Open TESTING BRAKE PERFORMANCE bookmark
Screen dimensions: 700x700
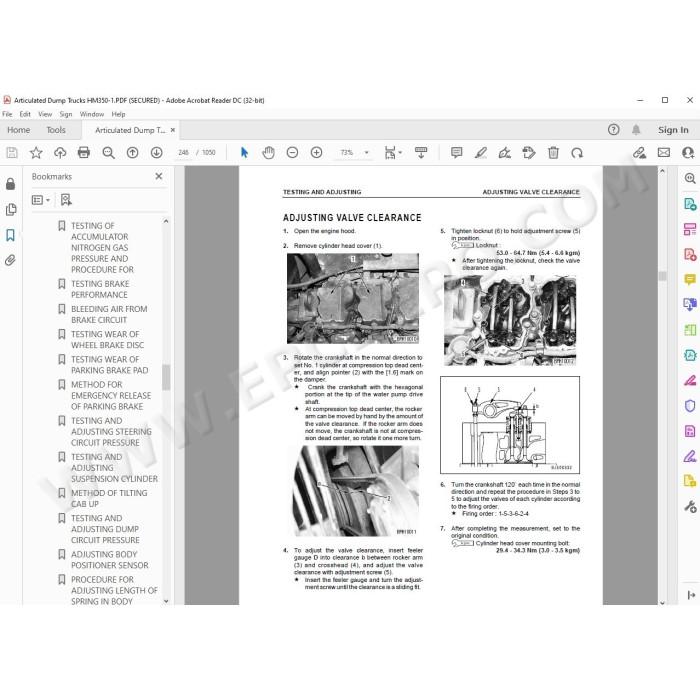[x=100, y=289]
